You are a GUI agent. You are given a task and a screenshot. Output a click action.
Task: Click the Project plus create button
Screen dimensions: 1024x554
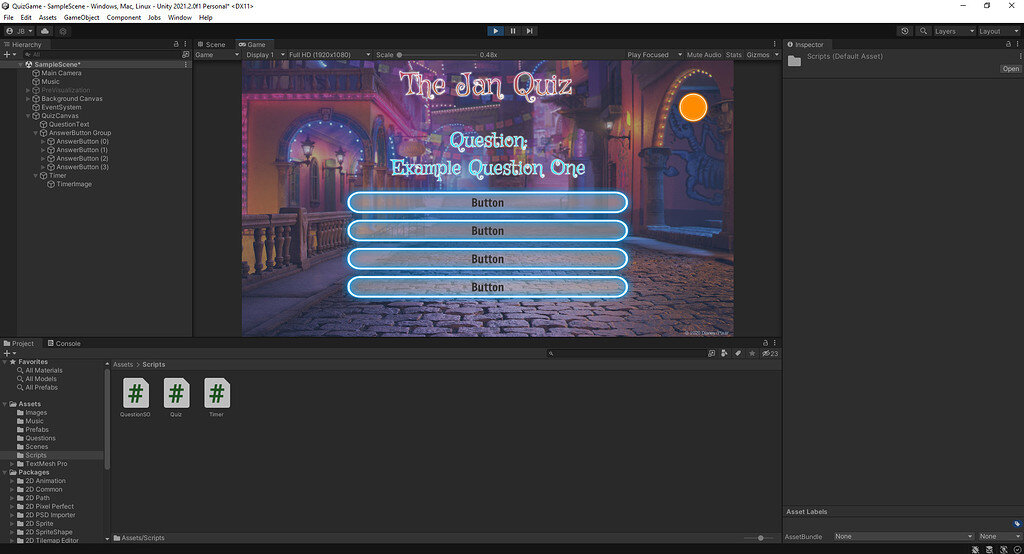[9, 353]
